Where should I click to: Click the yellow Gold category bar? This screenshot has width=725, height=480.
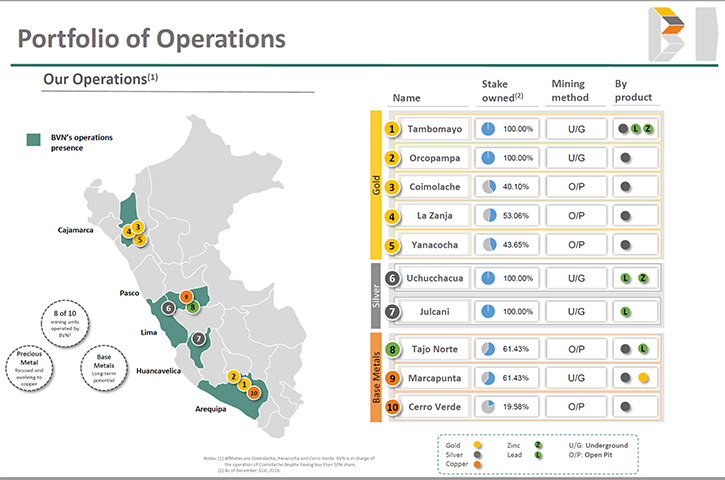pos(376,185)
